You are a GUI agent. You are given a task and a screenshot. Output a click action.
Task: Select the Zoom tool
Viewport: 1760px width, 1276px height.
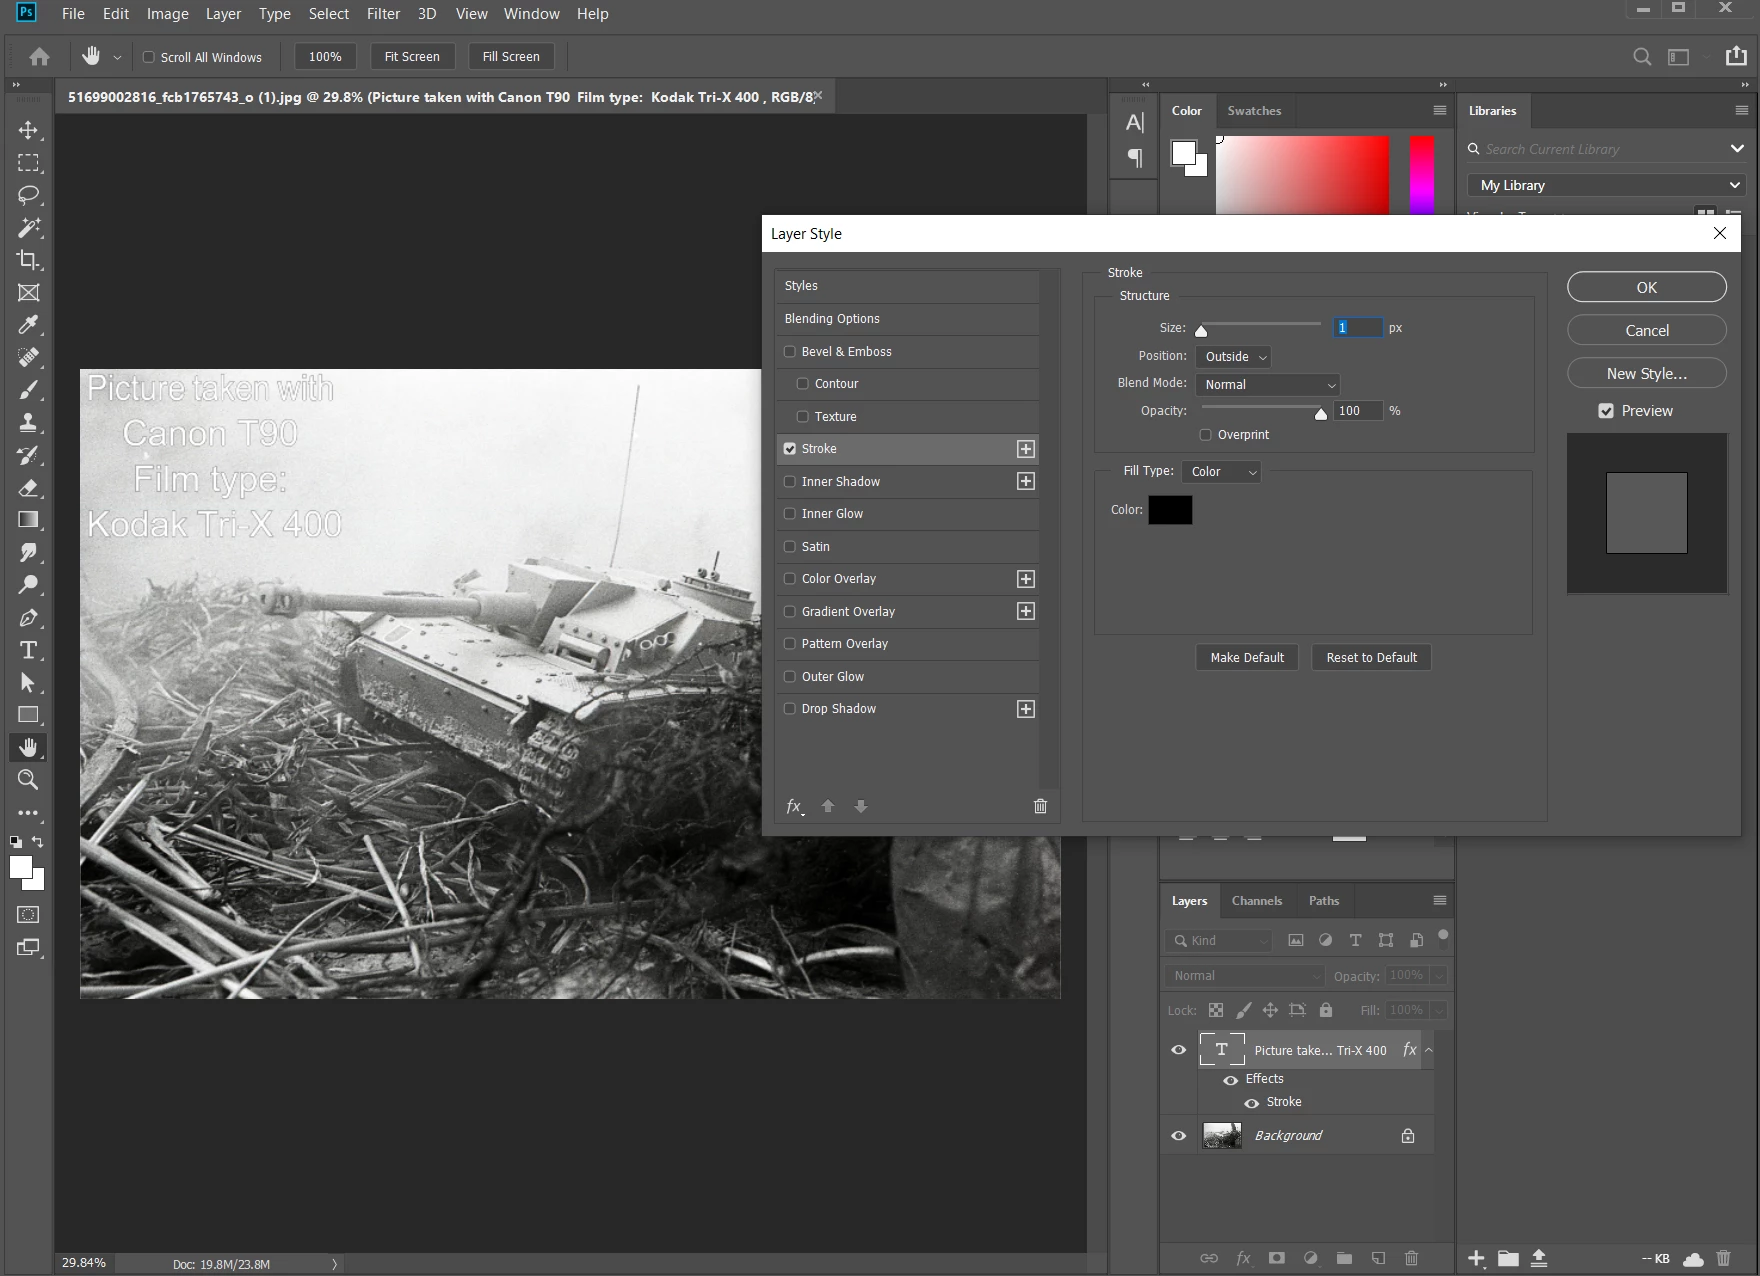click(28, 780)
